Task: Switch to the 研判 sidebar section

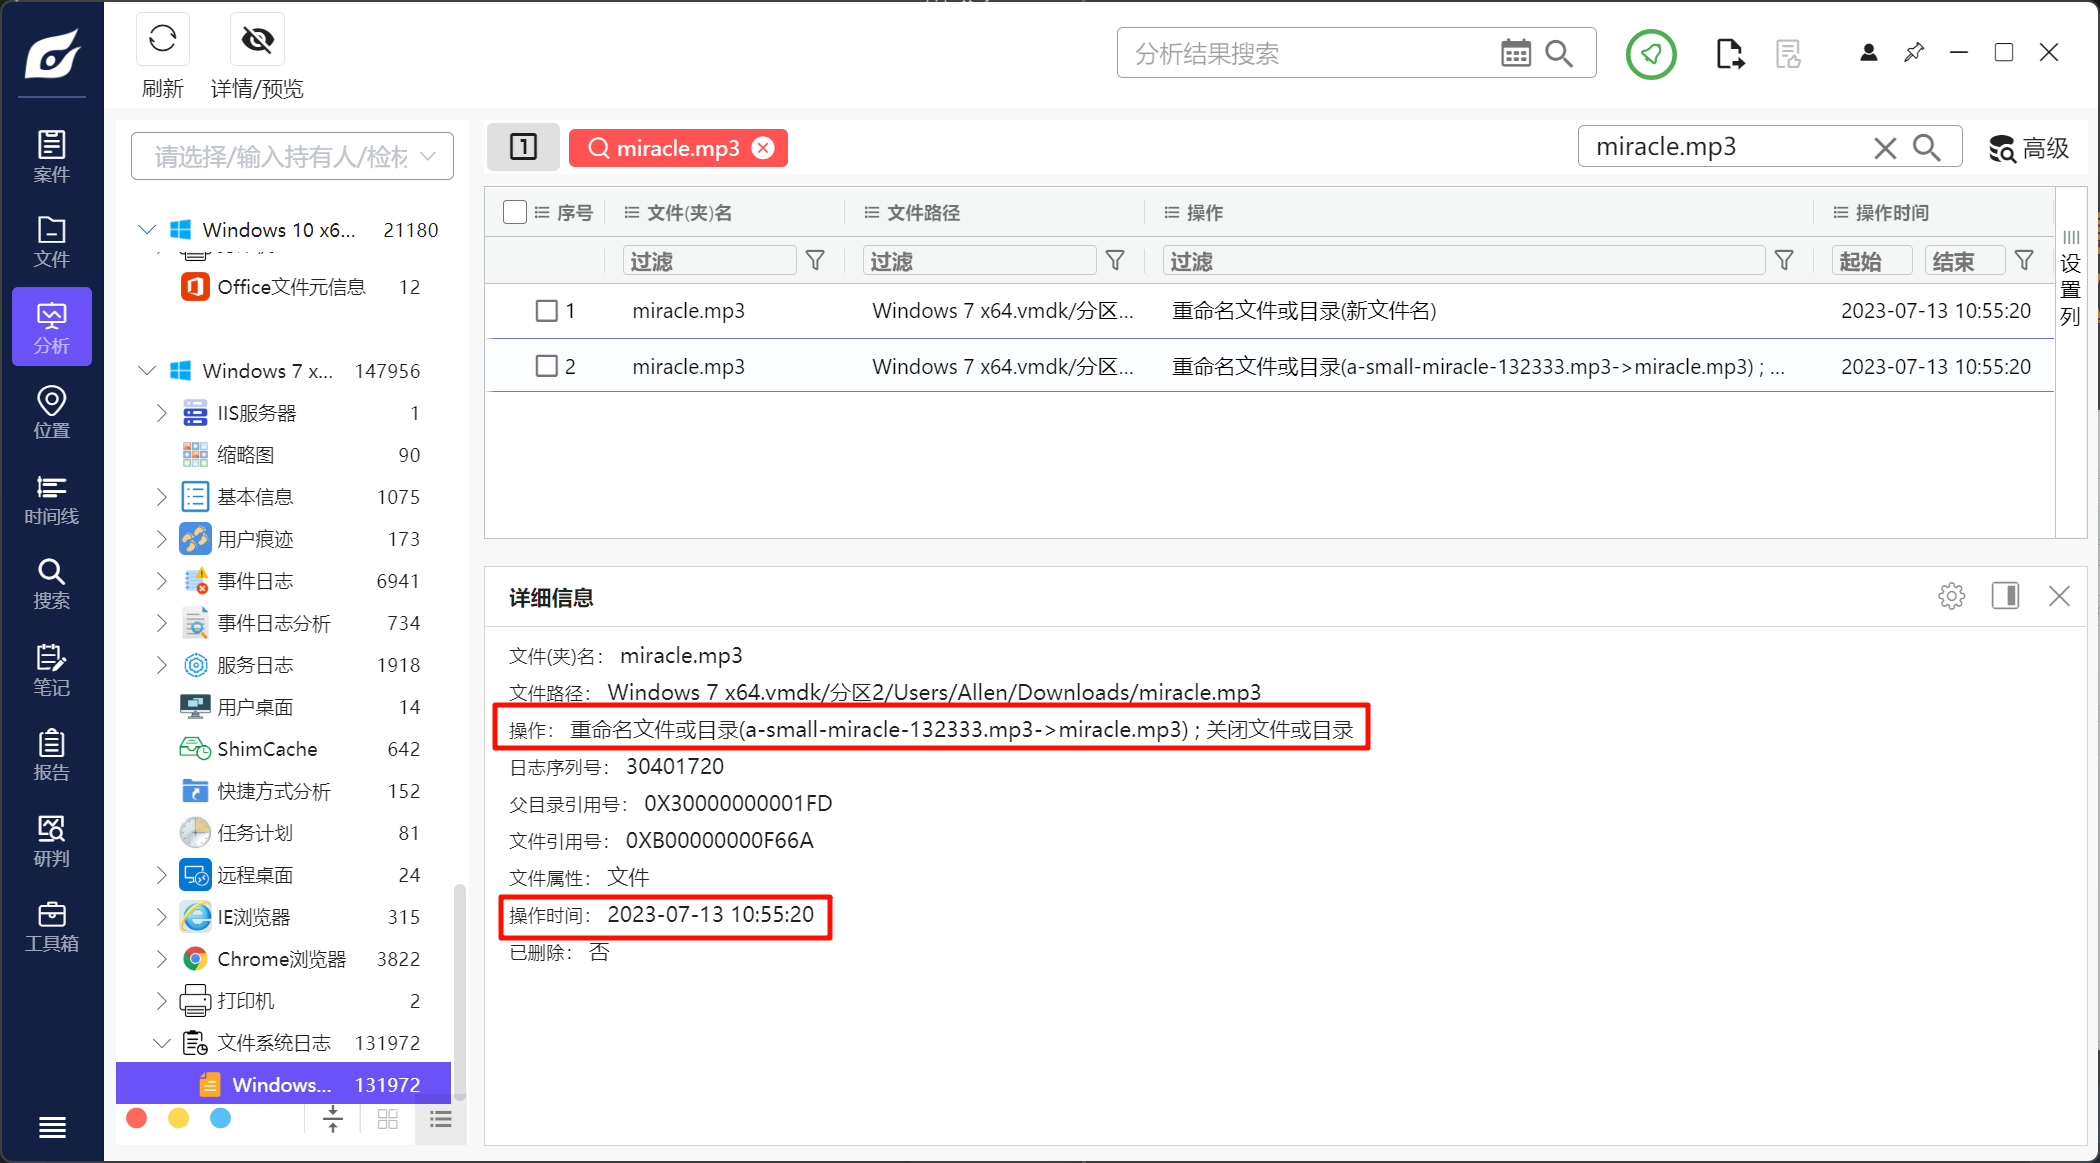Action: pyautogui.click(x=51, y=840)
